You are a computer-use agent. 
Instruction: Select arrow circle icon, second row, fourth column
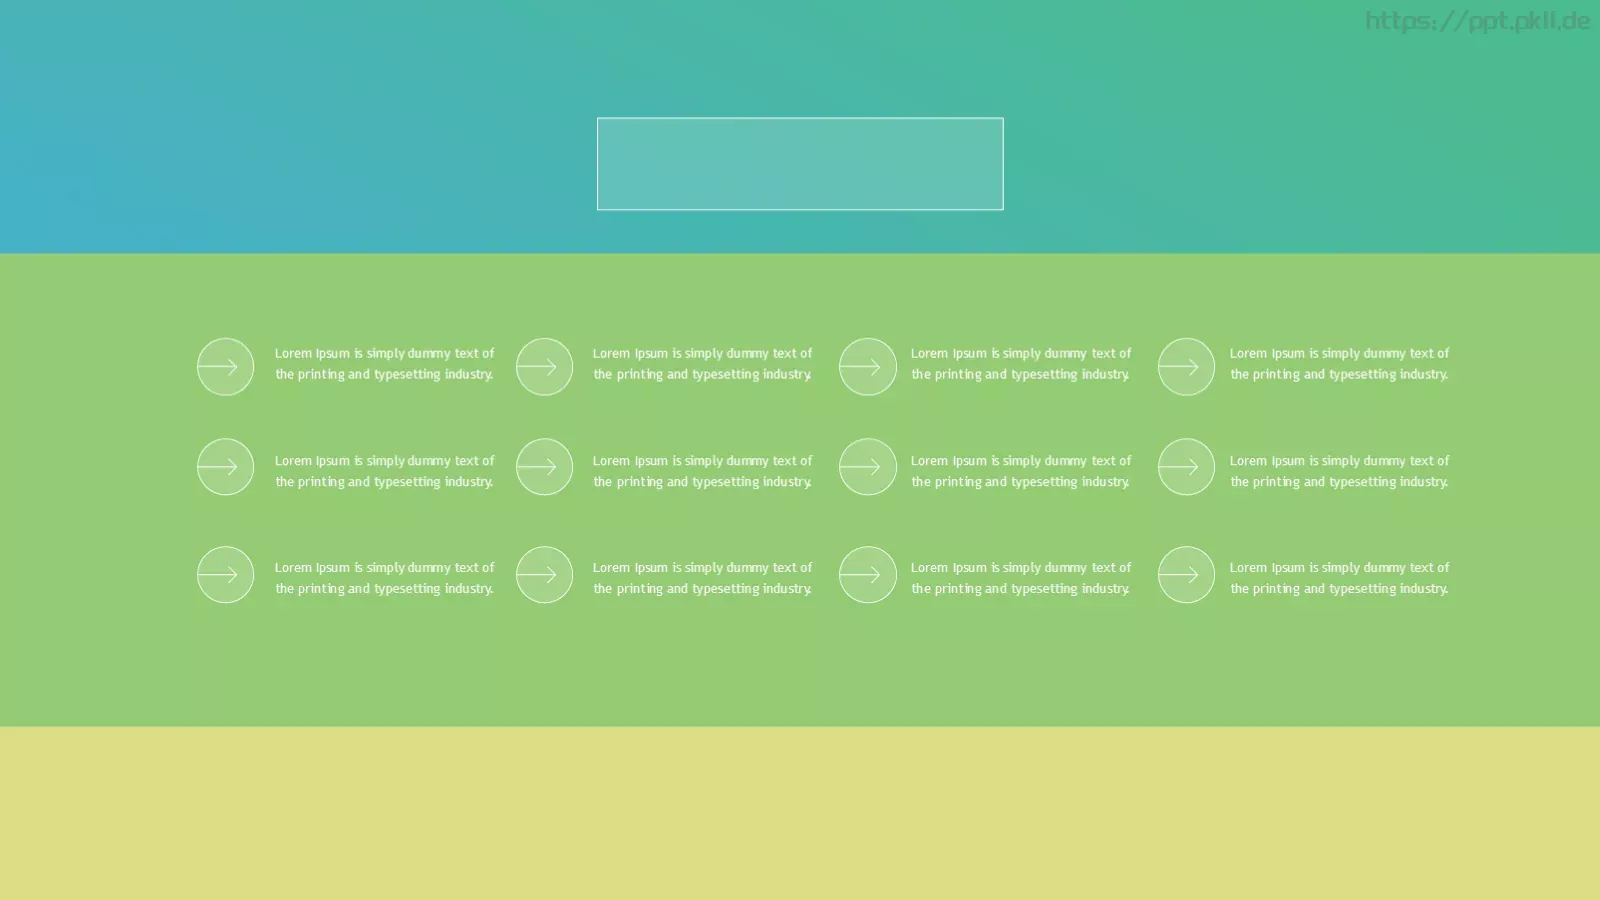coord(1186,467)
